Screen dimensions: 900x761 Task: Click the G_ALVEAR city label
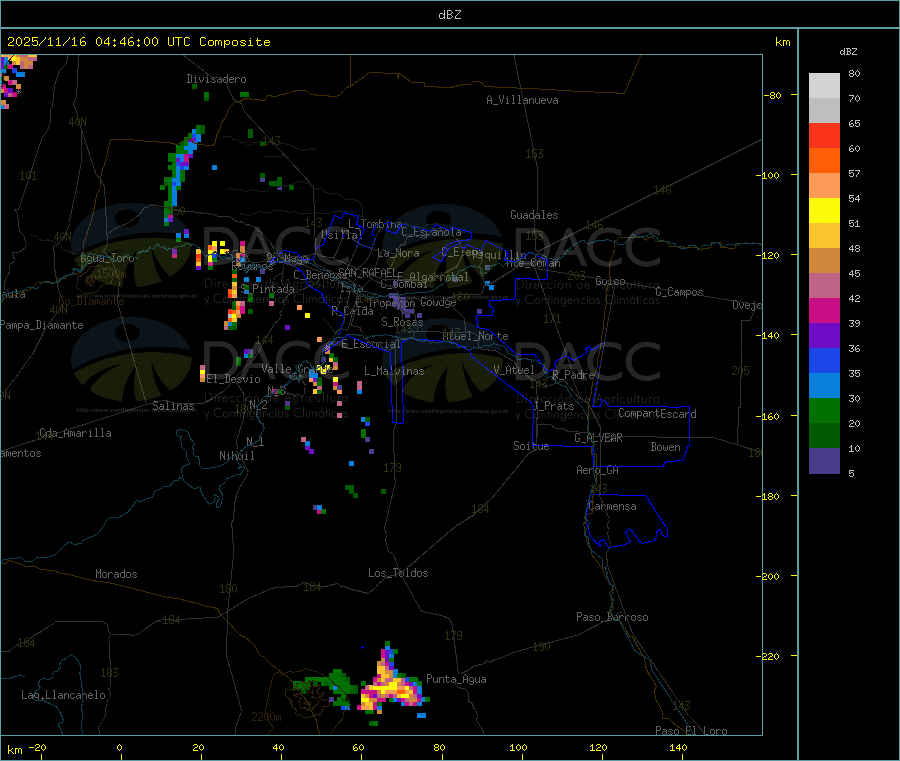(x=598, y=438)
